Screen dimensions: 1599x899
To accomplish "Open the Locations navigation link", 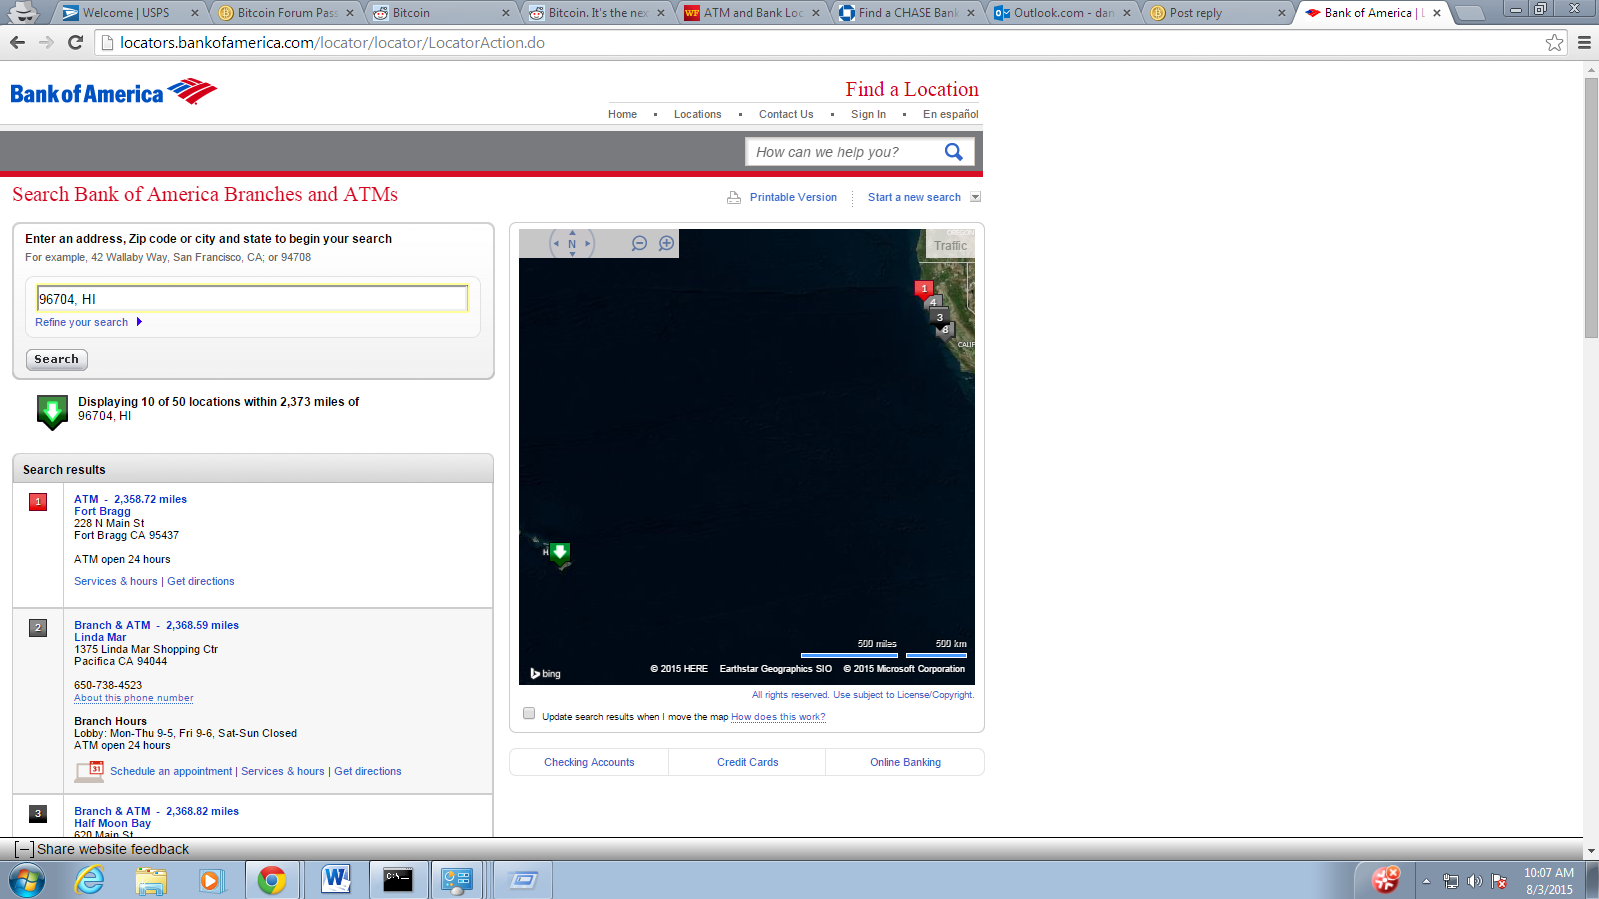I will 697,114.
